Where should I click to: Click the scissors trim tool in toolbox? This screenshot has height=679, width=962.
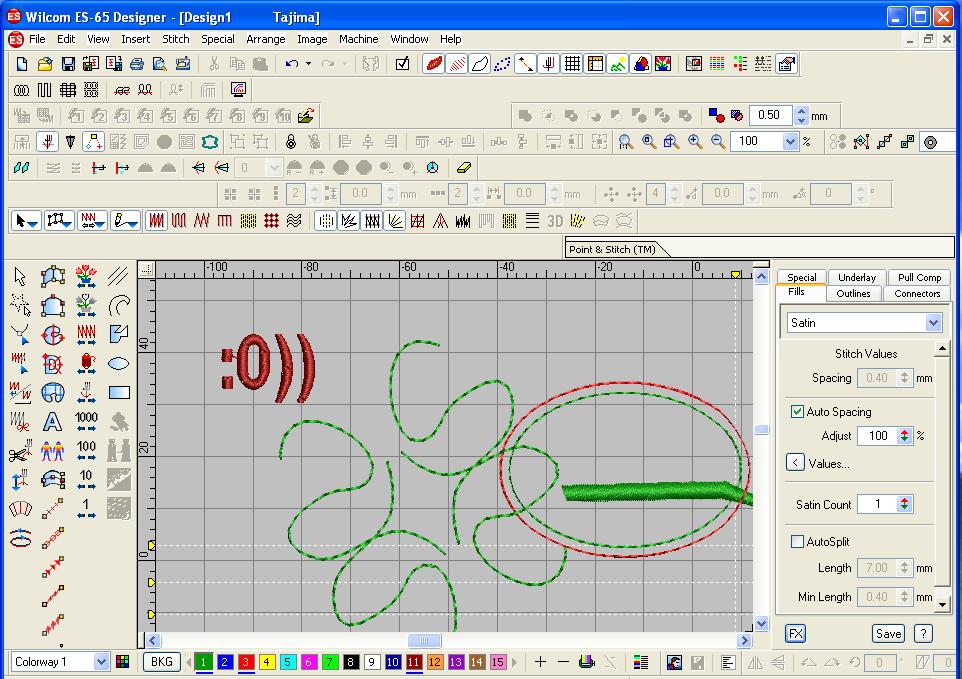coord(20,453)
